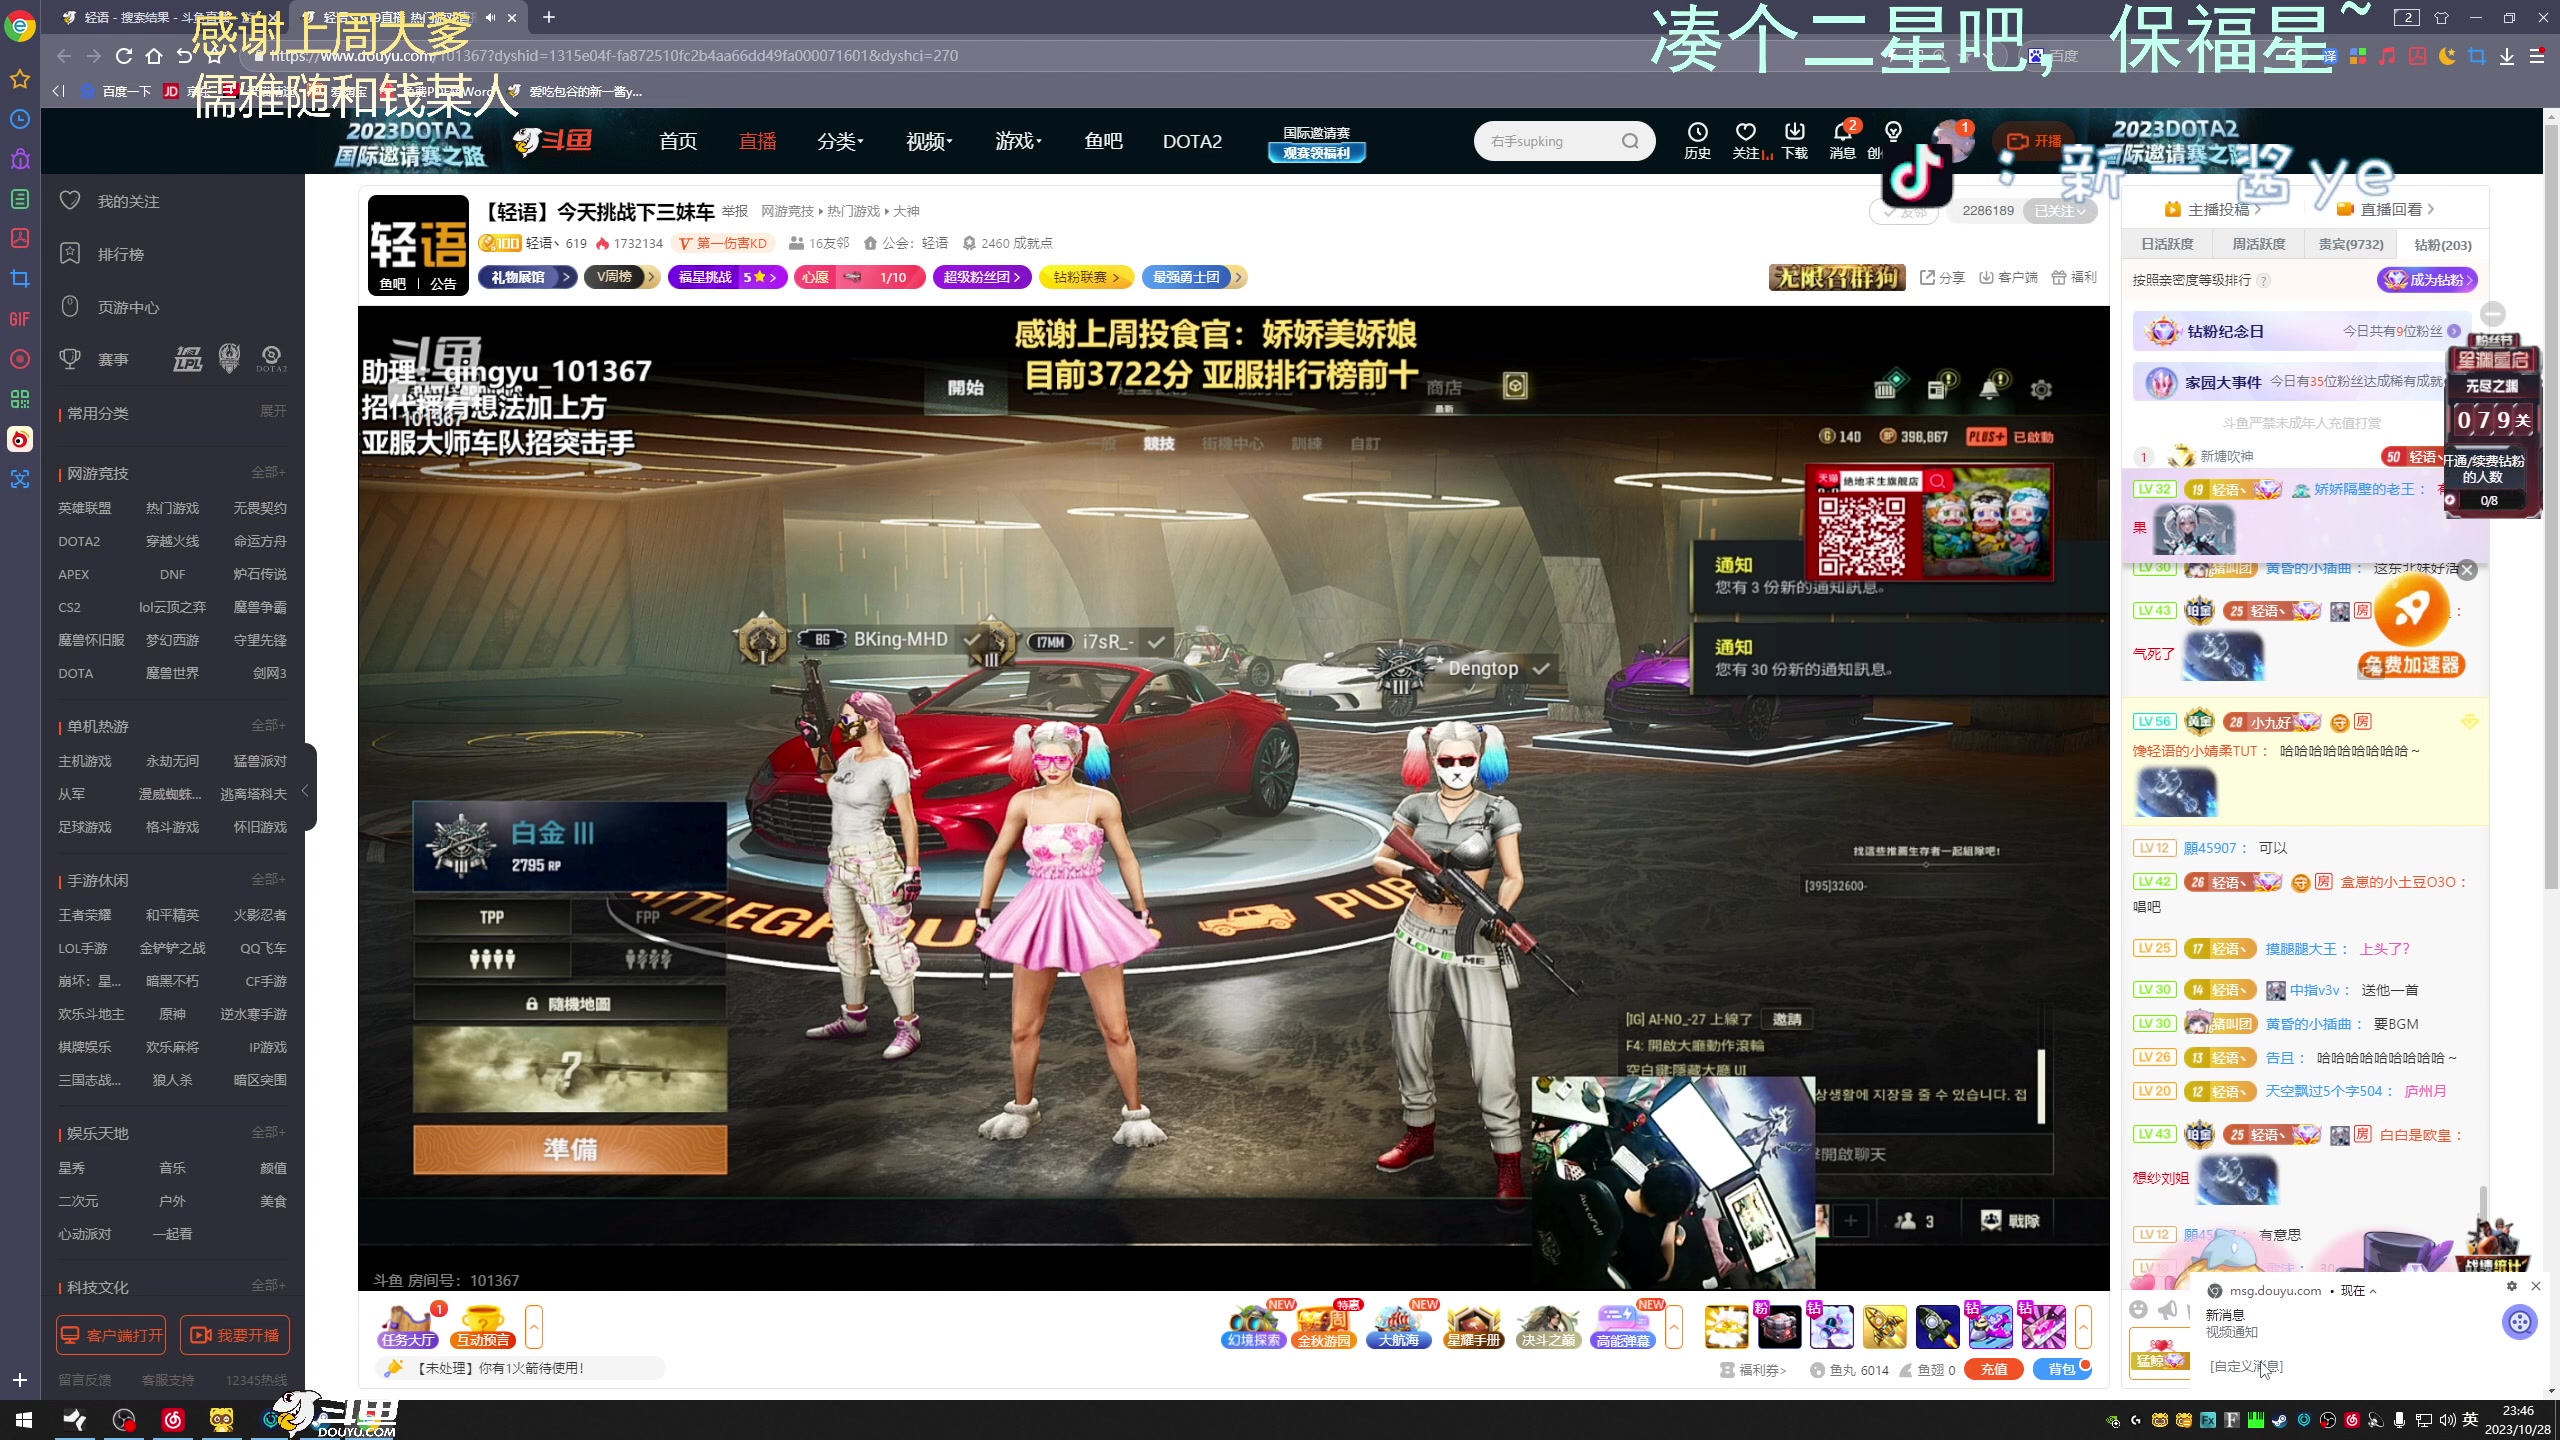Expand 常用分类 with 展开
The height and width of the screenshot is (1440, 2560).
tap(273, 411)
